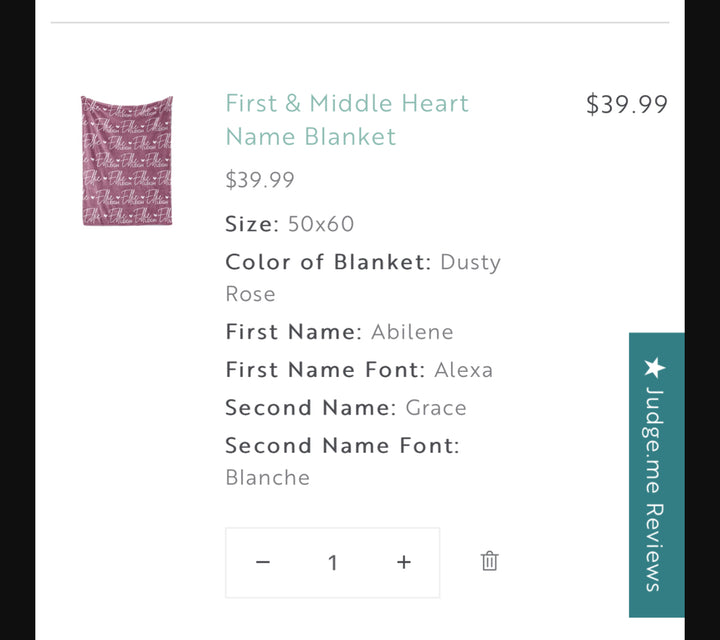Screen dimensions: 720x640
Task: Click the horizontal divider above the item
Action: pos(360,22)
